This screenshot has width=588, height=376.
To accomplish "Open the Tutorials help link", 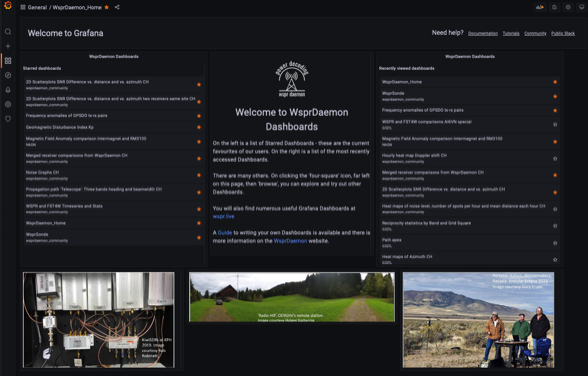I will [x=511, y=33].
